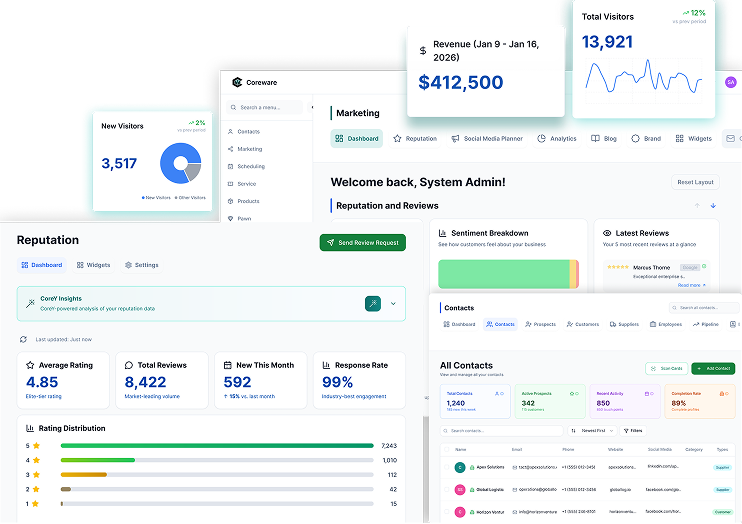The height and width of the screenshot is (524, 742).
Task: Click the filter funnel icon in Contacts
Action: tap(626, 431)
